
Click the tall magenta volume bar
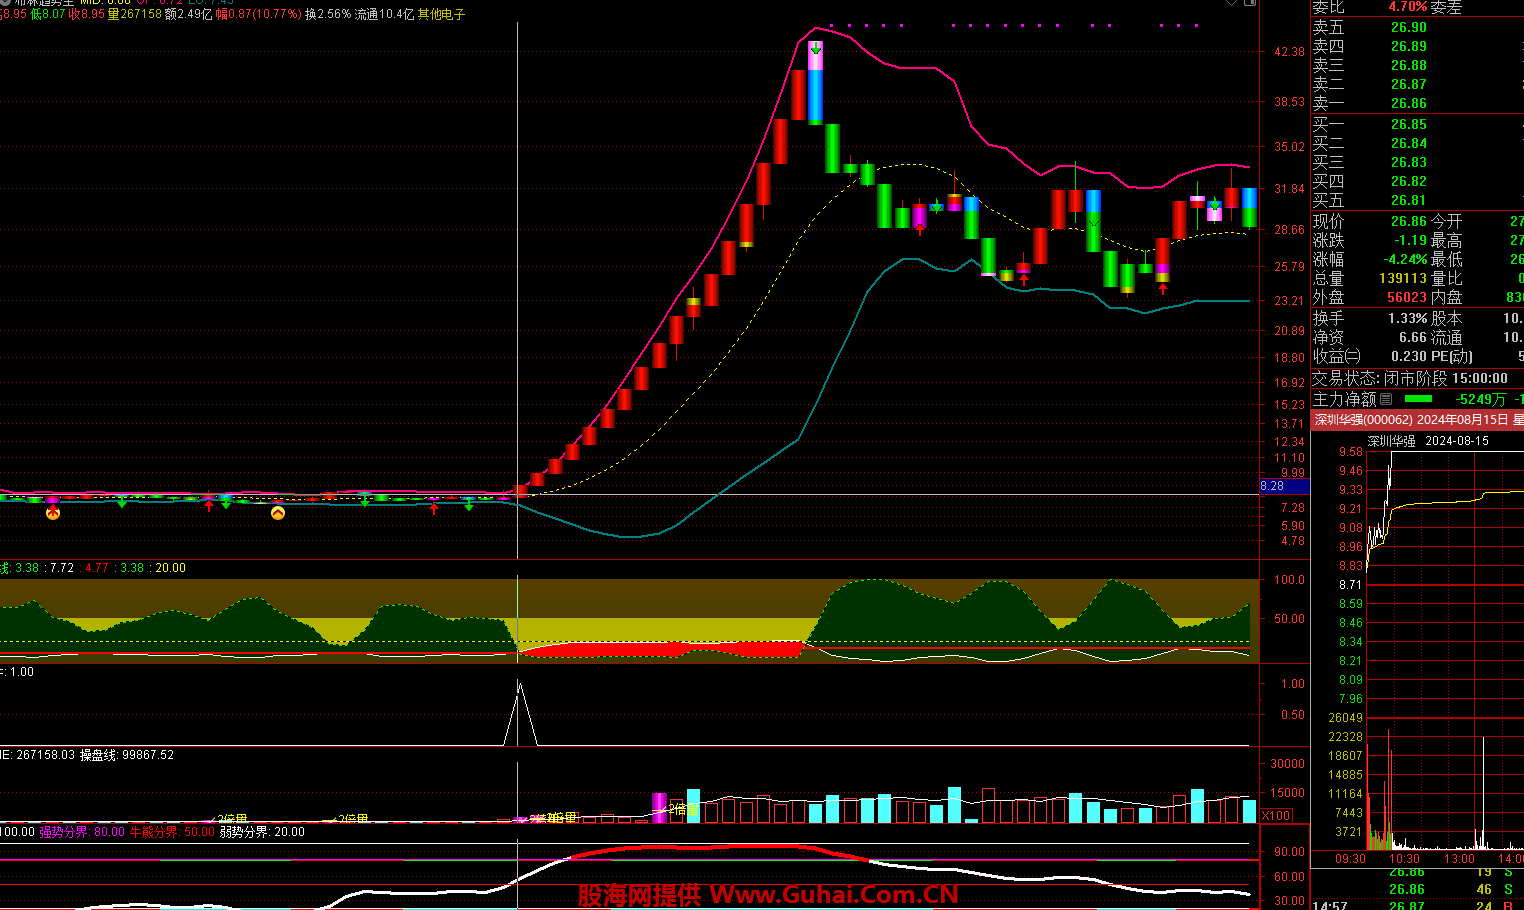(x=659, y=807)
